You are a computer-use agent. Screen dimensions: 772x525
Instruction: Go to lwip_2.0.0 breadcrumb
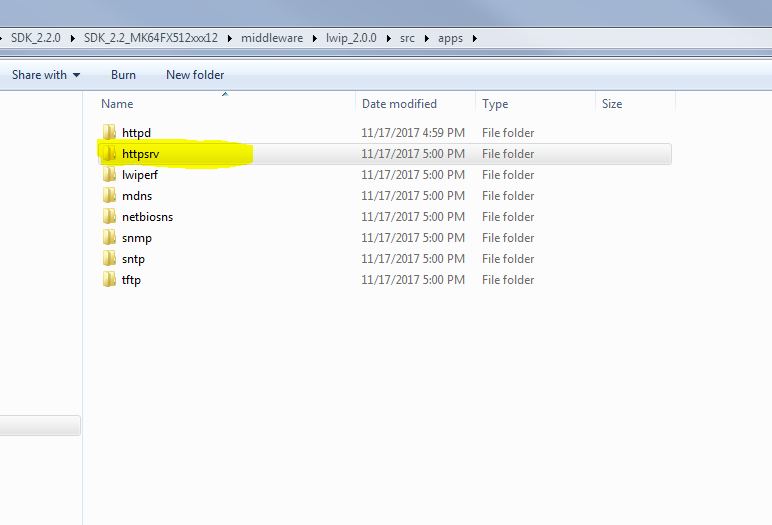click(x=351, y=38)
